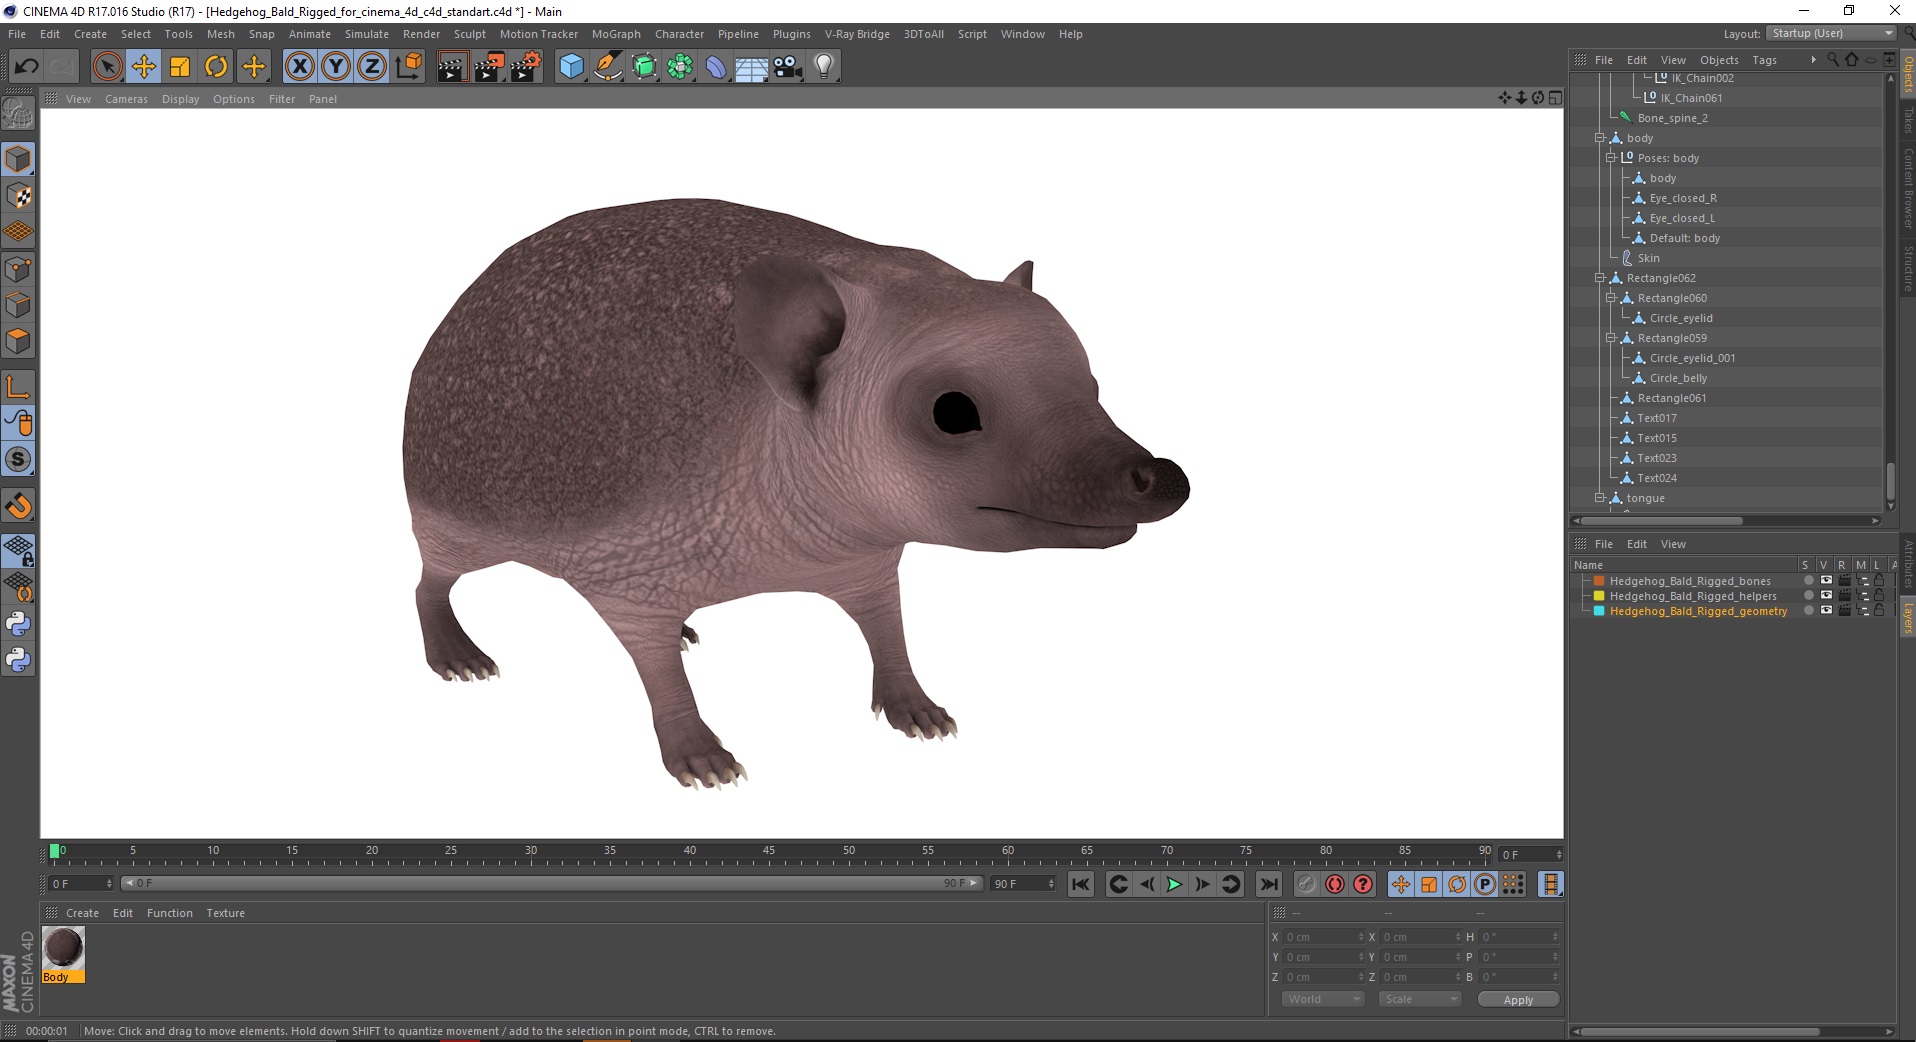Image resolution: width=1916 pixels, height=1042 pixels.
Task: Click the first Python script icon
Action: [18, 624]
